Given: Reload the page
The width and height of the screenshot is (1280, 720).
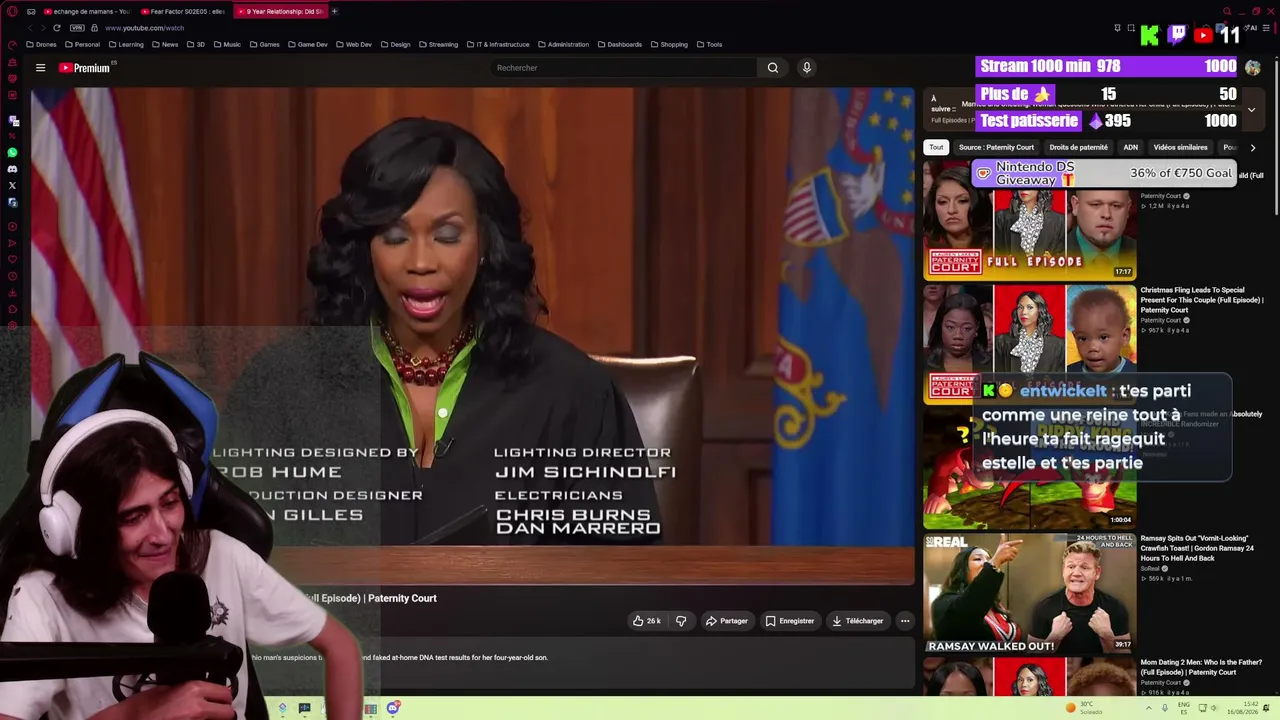Looking at the screenshot, I should (x=56, y=28).
